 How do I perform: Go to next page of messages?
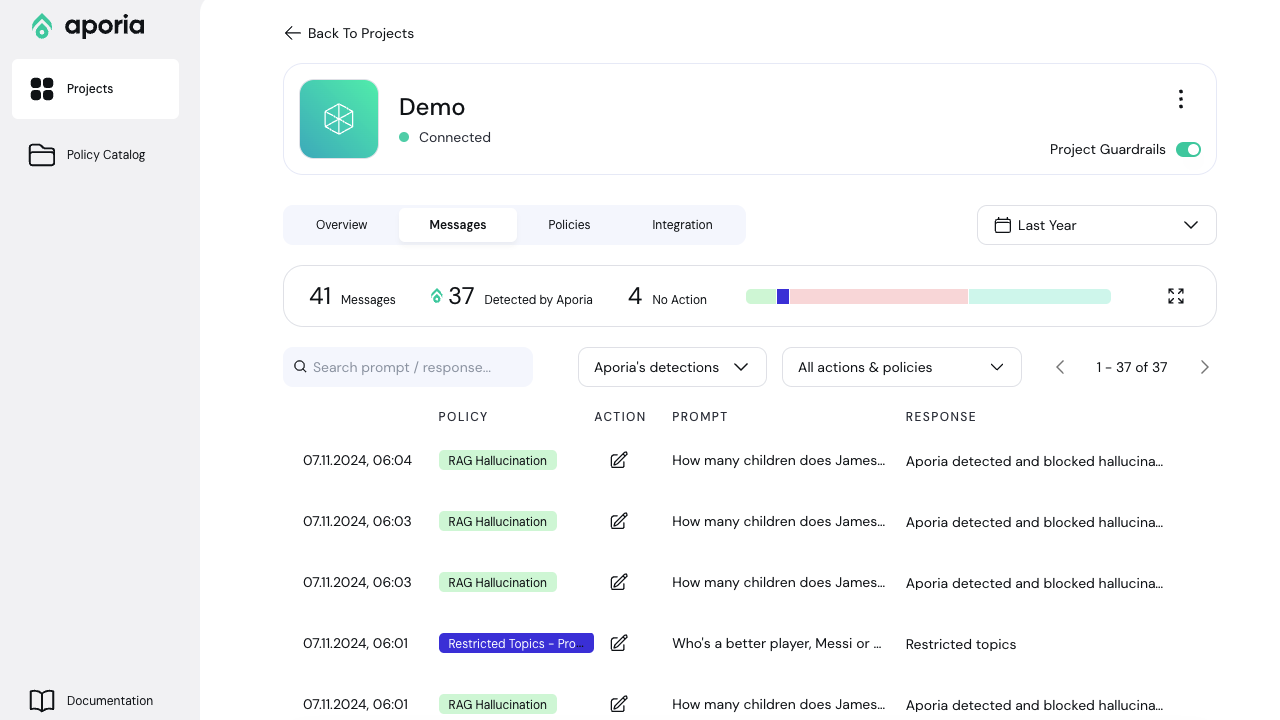(x=1204, y=367)
